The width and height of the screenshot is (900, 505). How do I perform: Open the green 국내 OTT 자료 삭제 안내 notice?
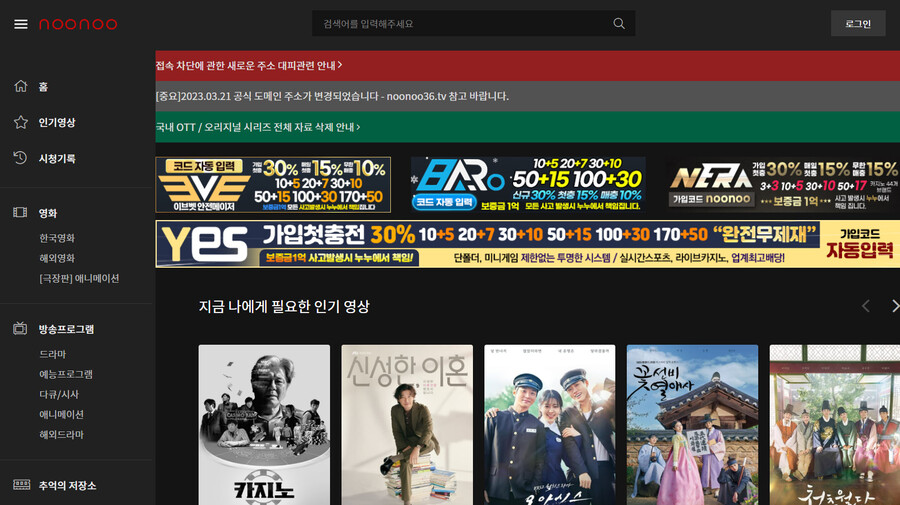pos(527,127)
